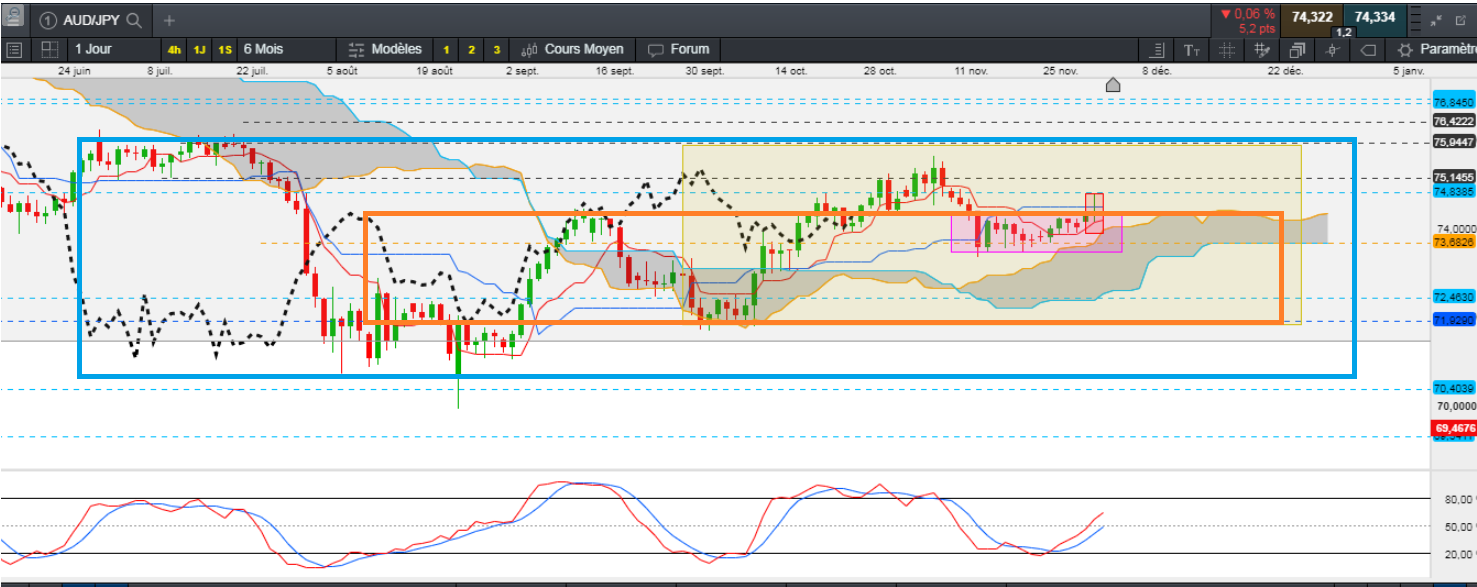The image size is (1477, 587).
Task: Click the 24 juin date label
Action: [x=75, y=71]
